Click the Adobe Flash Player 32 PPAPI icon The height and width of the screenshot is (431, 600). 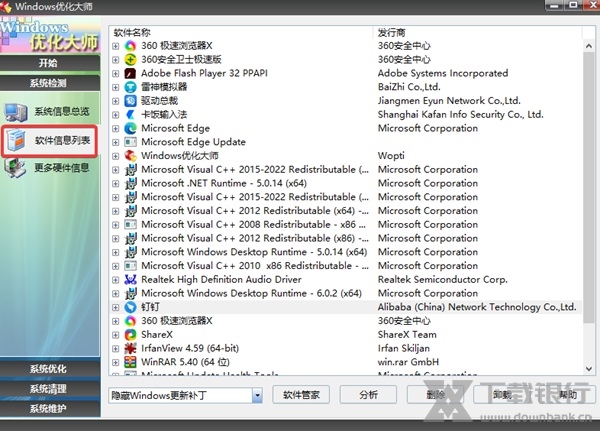[130, 73]
